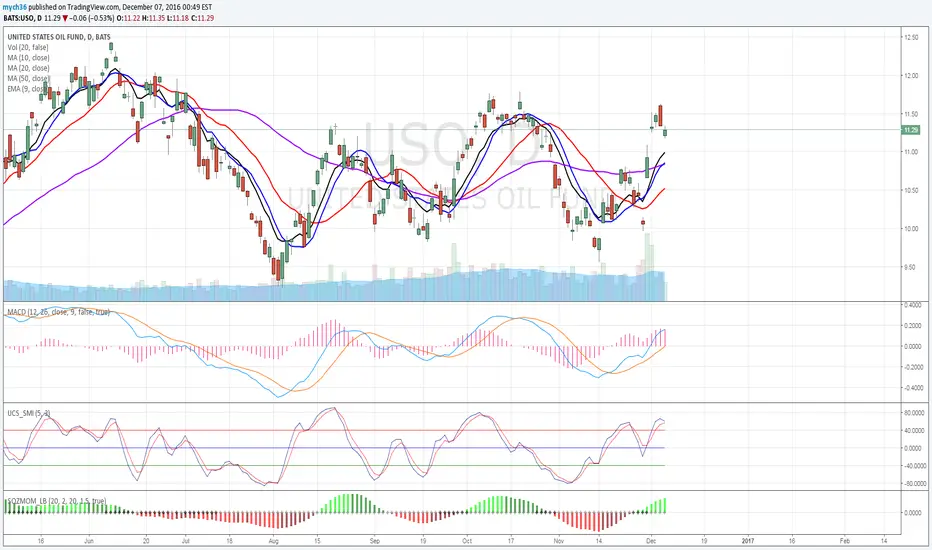
Task: Click Jul on the date axis
Action: (185, 541)
